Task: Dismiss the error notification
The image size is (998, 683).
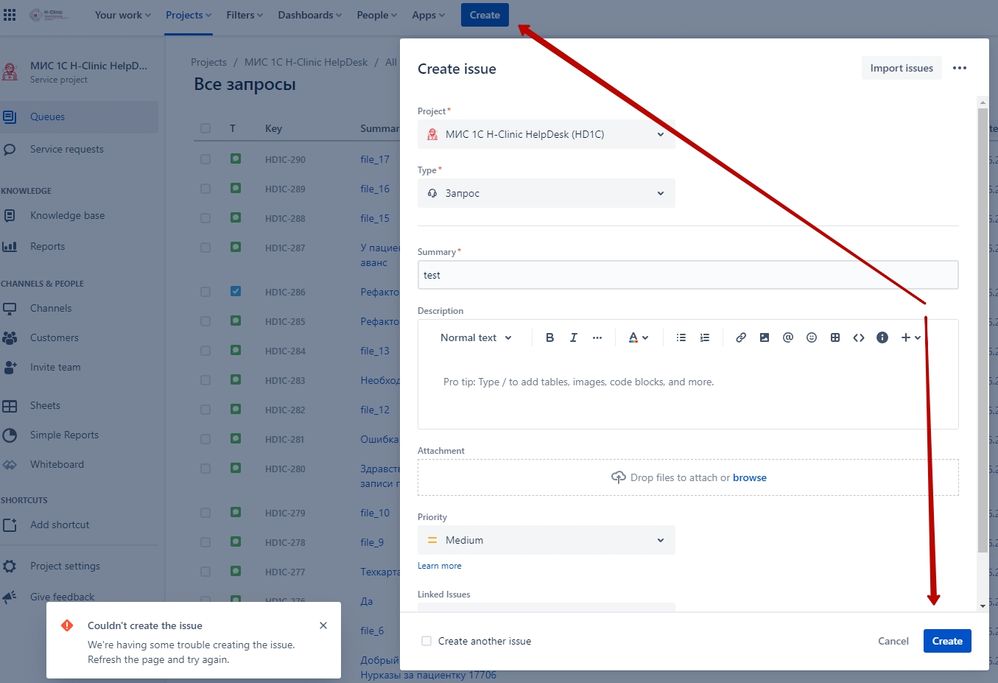Action: point(323,625)
